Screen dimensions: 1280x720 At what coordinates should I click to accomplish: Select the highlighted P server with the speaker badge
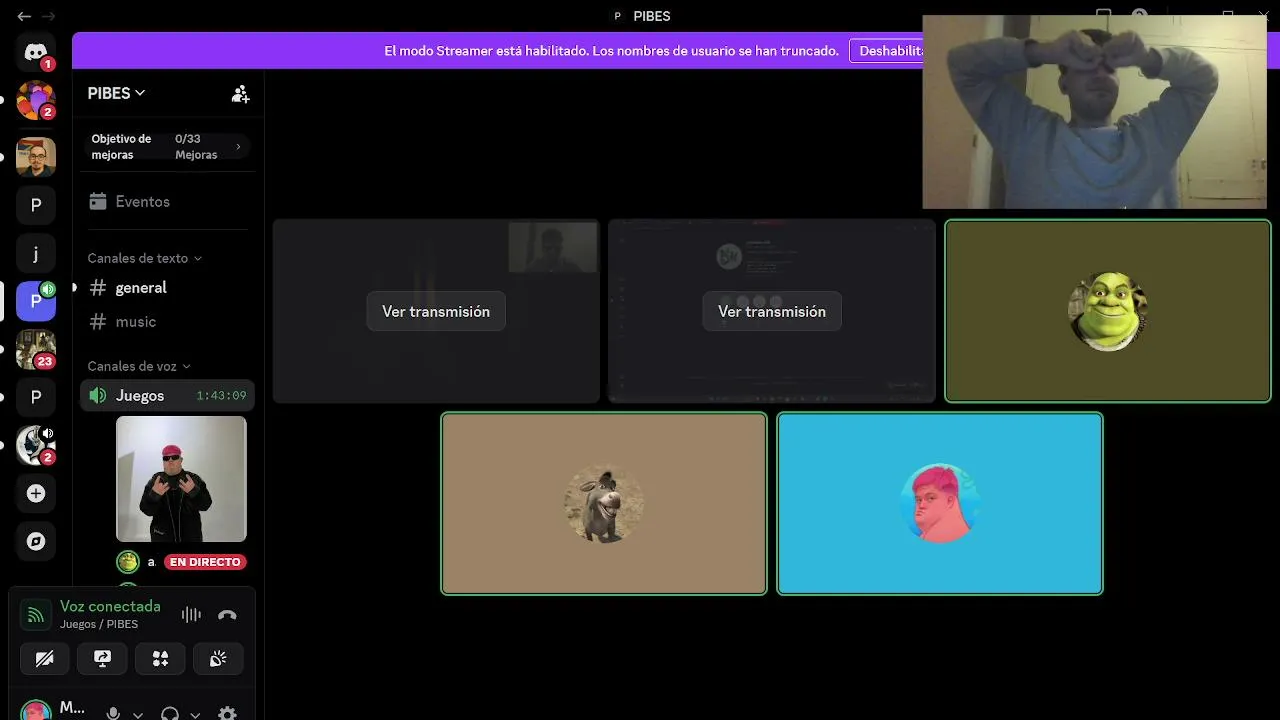pos(36,301)
